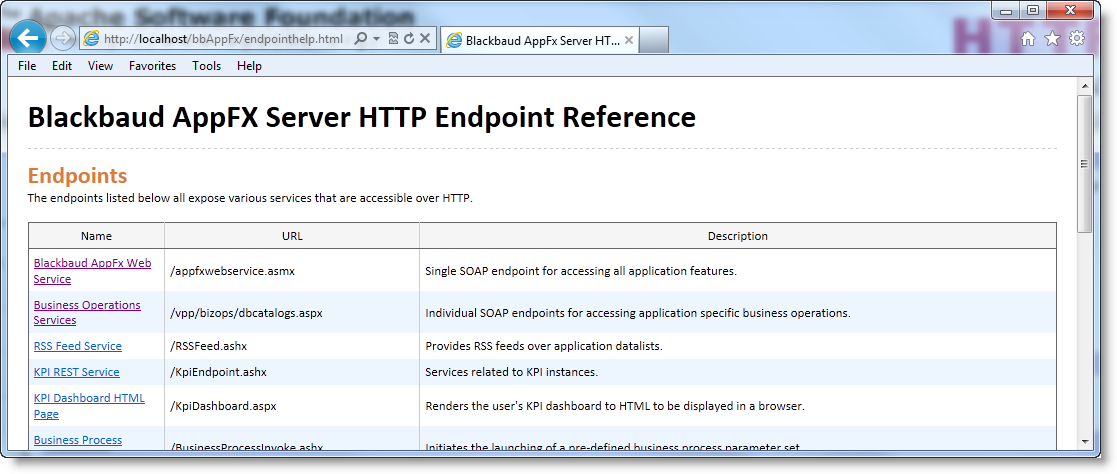
Task: Open the File menu
Action: coord(27,66)
